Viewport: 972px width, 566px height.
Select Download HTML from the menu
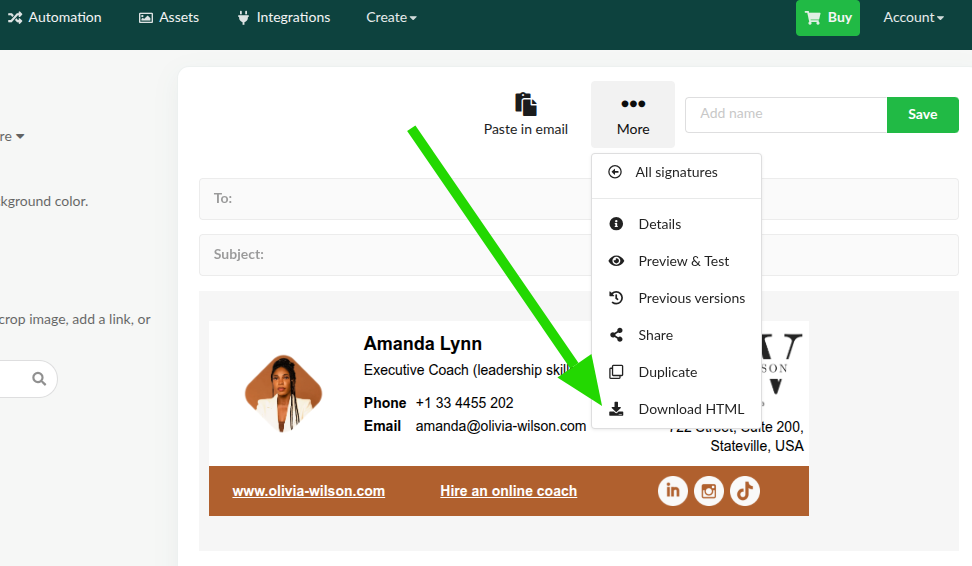click(x=690, y=409)
